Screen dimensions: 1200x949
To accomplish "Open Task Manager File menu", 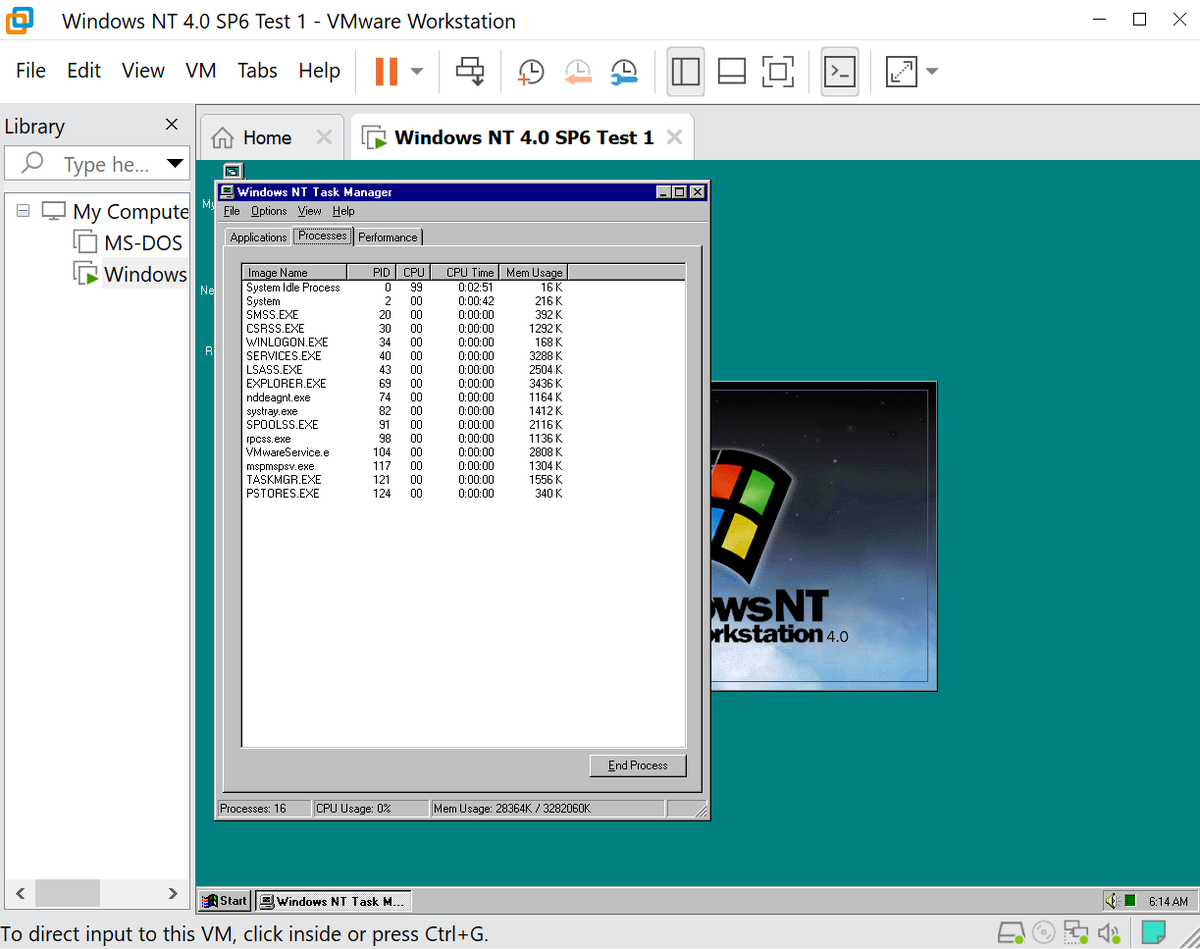I will 232,211.
